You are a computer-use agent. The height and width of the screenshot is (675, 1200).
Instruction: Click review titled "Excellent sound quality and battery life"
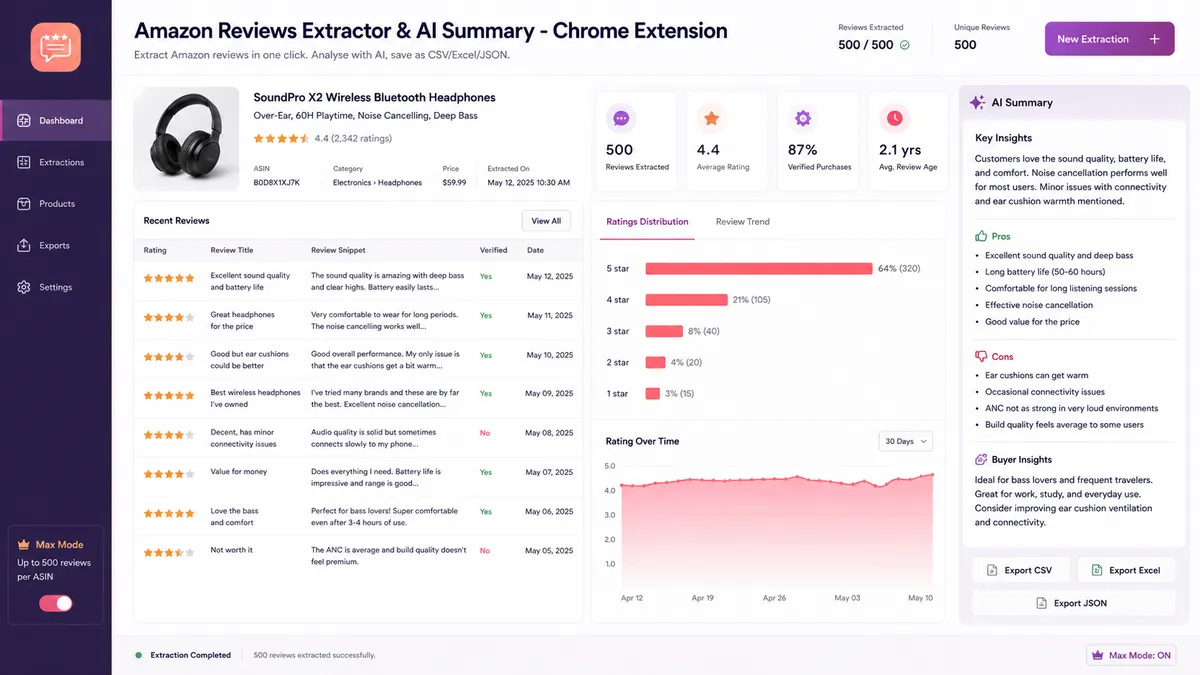pos(250,281)
